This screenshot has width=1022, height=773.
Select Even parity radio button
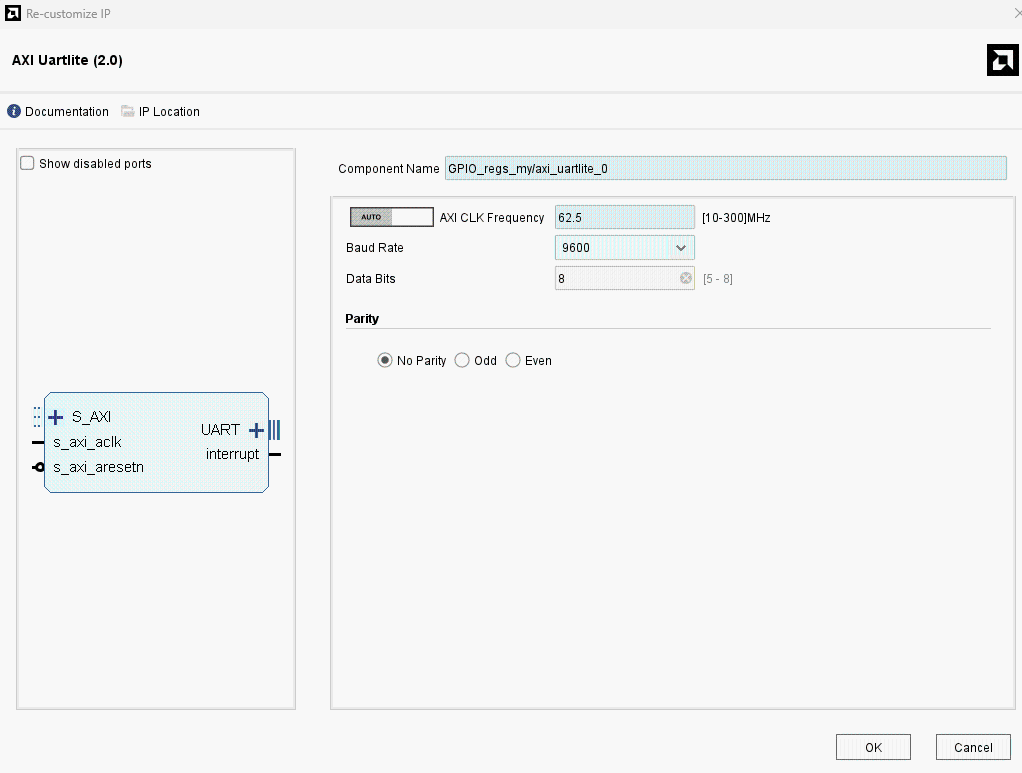(x=513, y=360)
